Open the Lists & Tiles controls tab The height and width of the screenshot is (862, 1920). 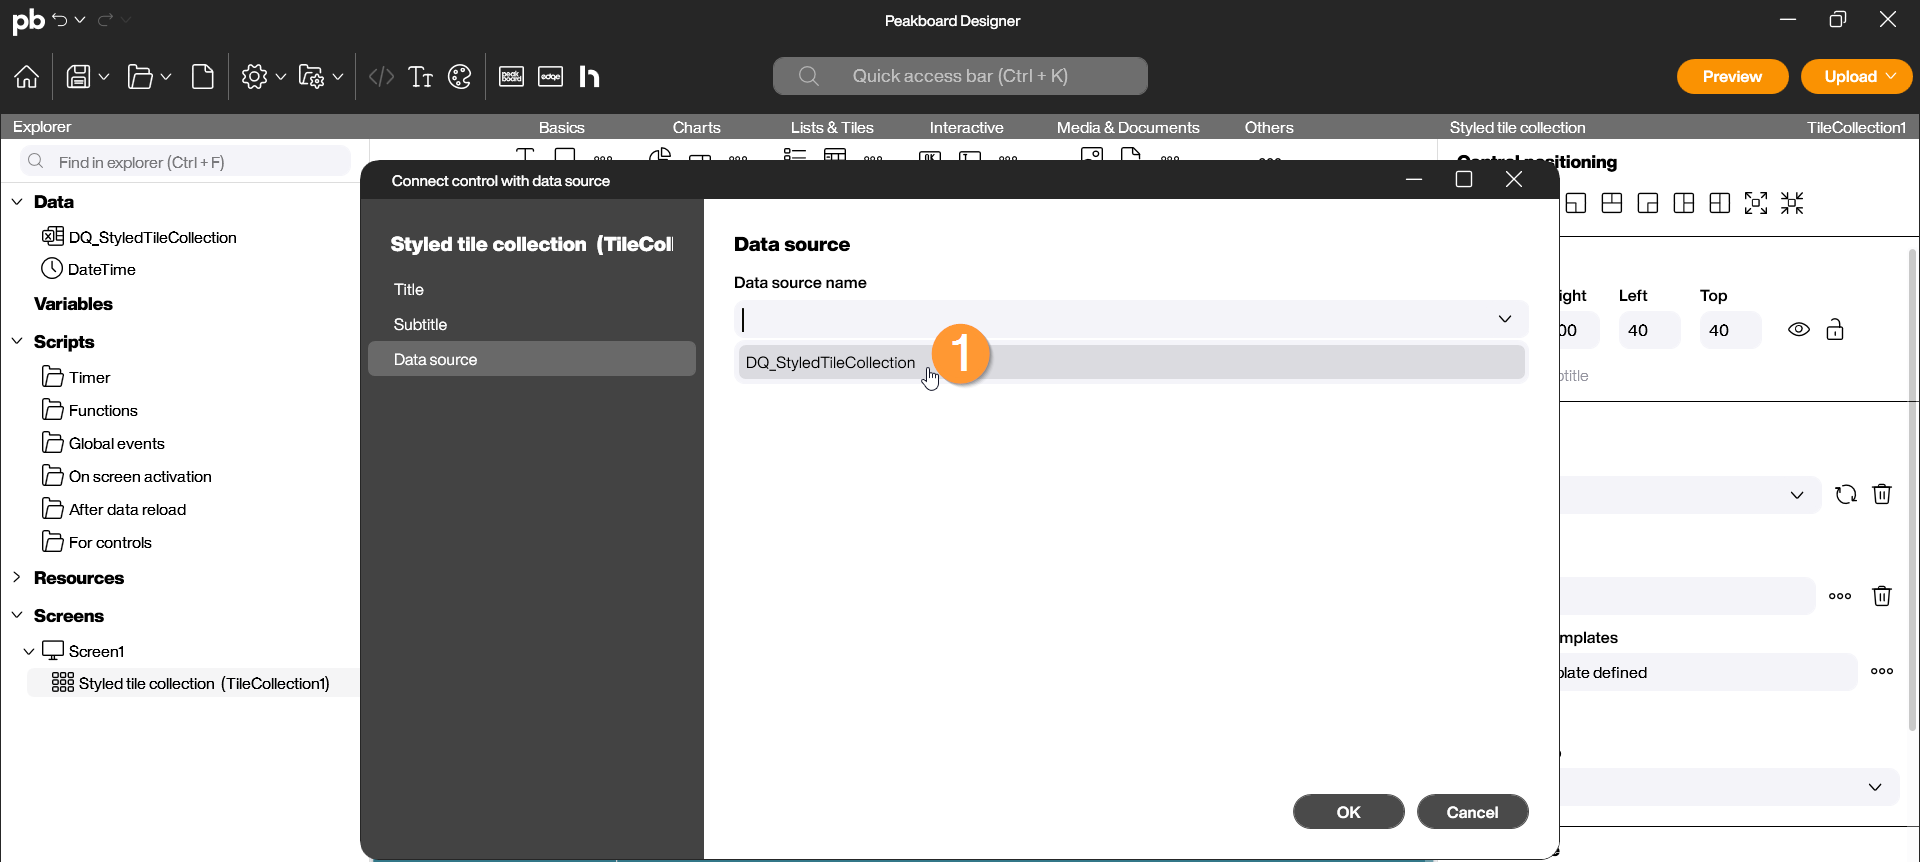point(831,127)
